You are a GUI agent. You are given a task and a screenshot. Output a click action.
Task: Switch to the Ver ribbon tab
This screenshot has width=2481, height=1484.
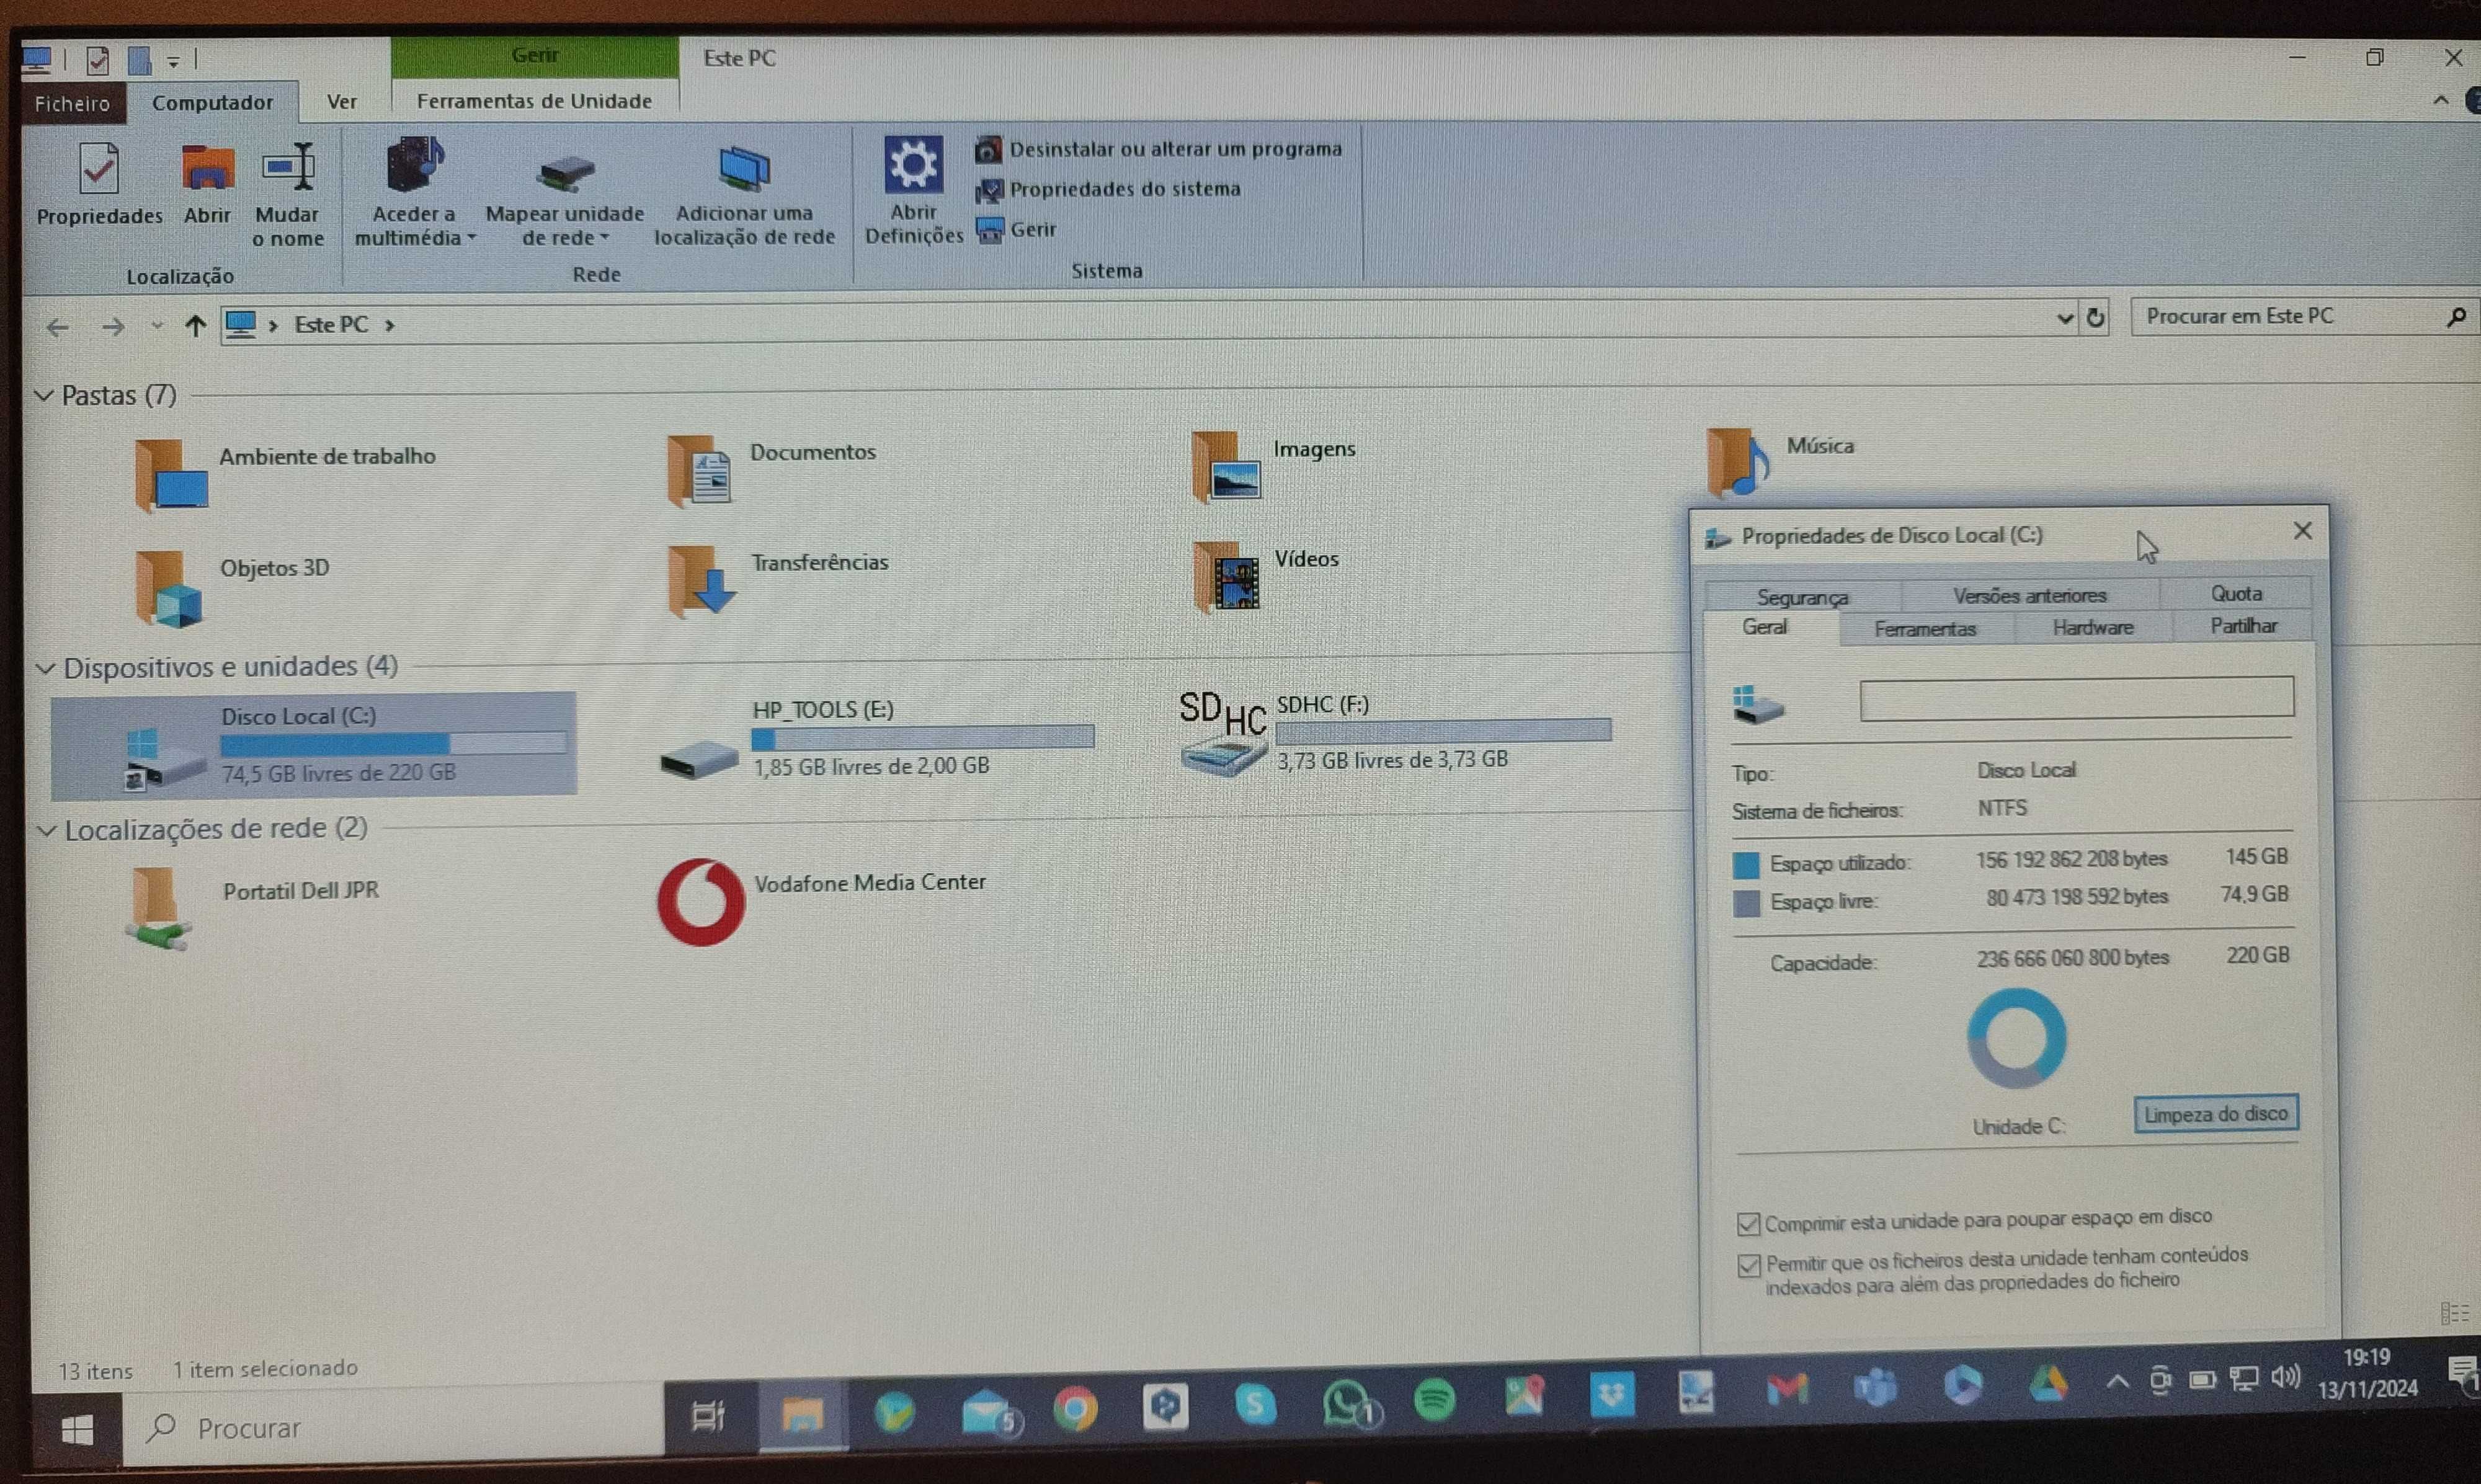point(342,102)
